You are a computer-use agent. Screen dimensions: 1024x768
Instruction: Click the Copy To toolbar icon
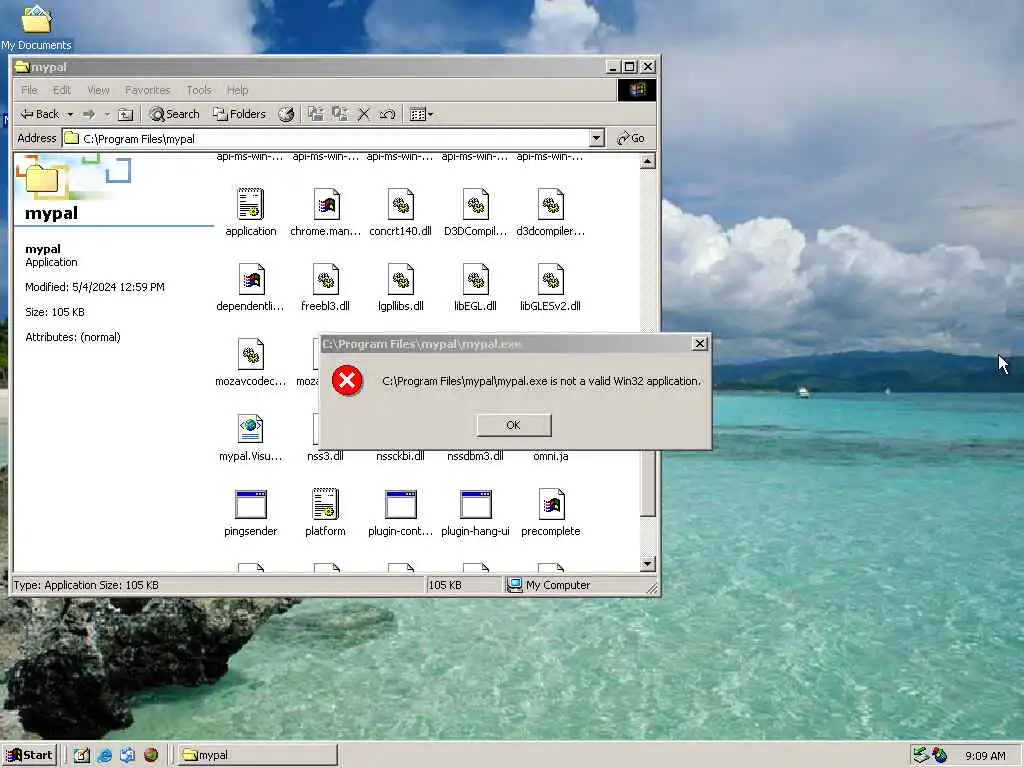[x=340, y=114]
